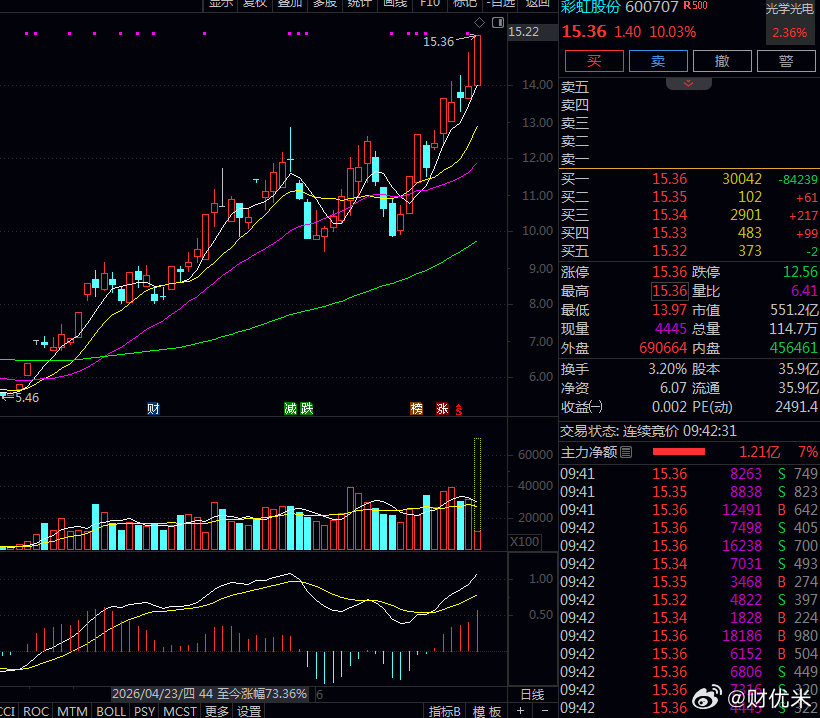
Task: Switch to the PSY indicator tab
Action: (144, 711)
